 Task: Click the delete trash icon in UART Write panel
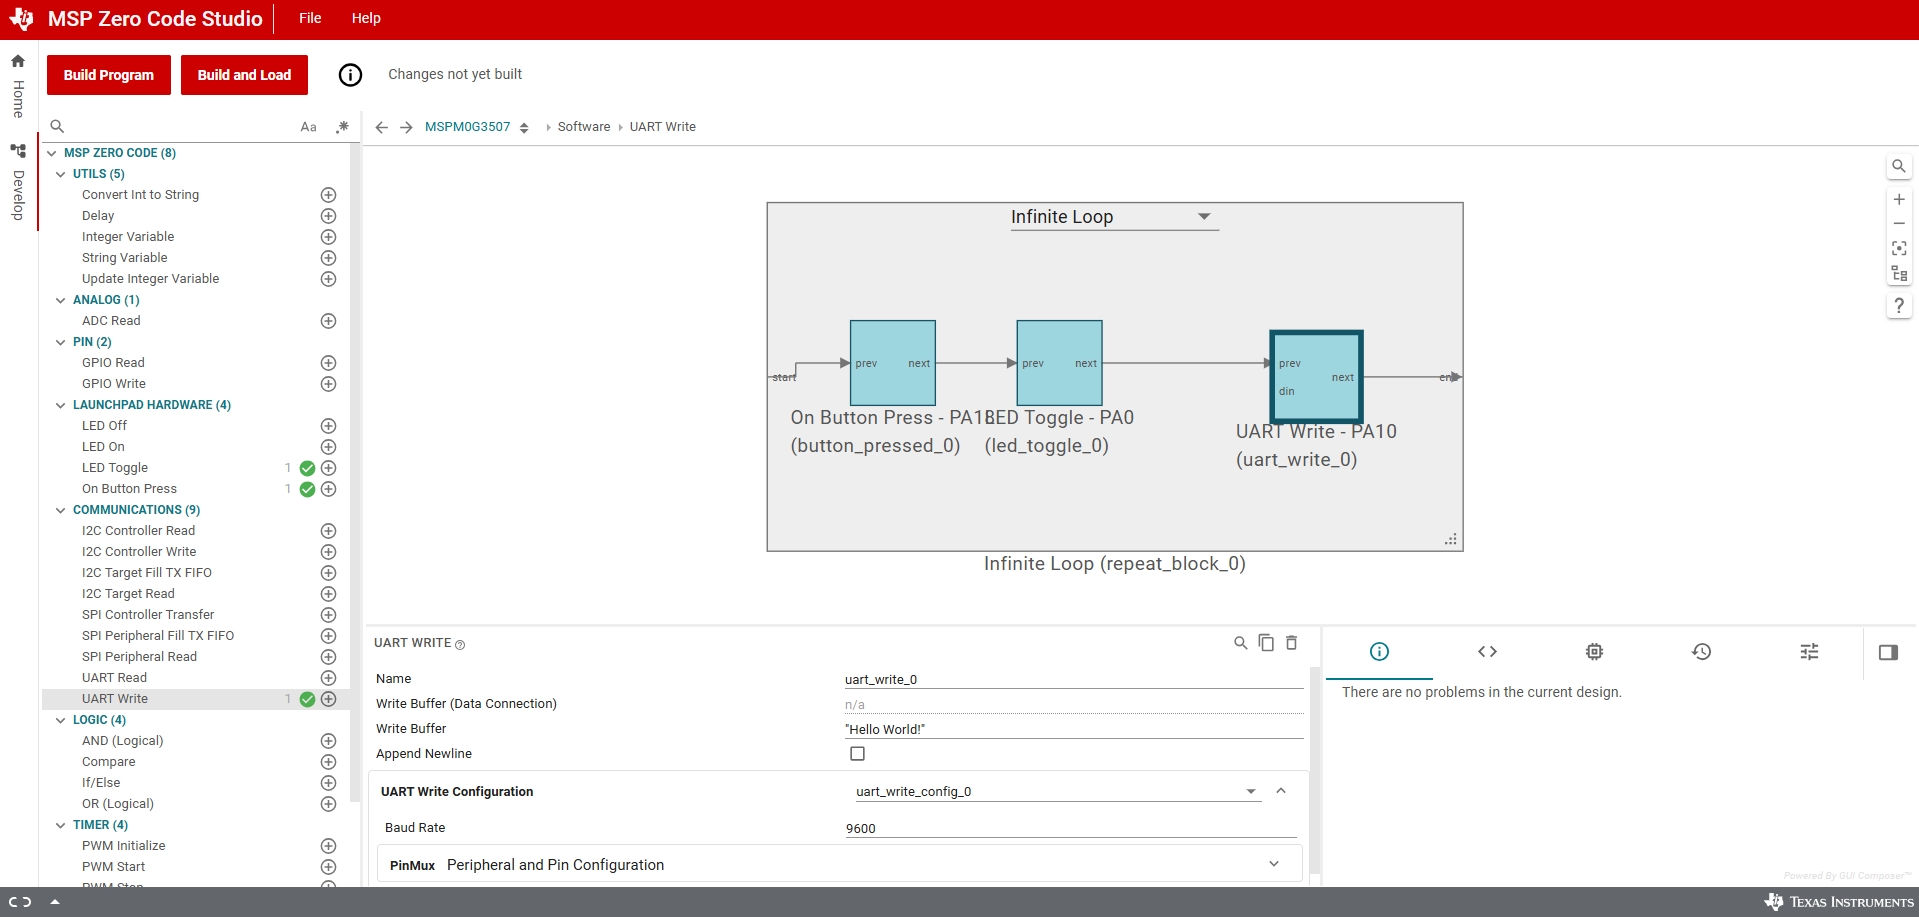pyautogui.click(x=1291, y=643)
